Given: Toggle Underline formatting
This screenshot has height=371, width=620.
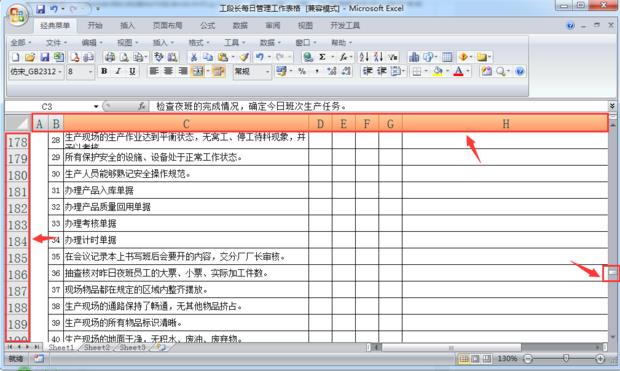Looking at the screenshot, I should point(132,72).
